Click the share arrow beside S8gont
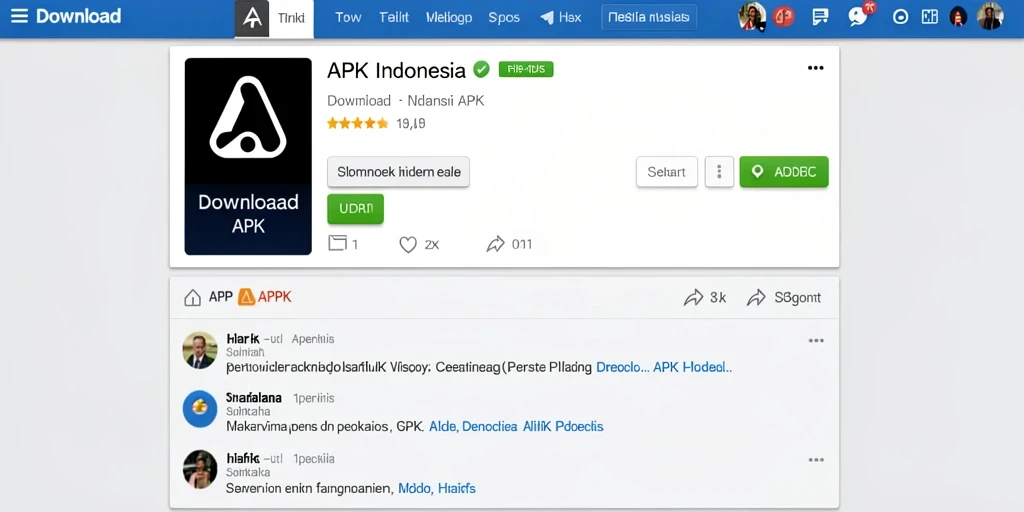 click(x=756, y=298)
